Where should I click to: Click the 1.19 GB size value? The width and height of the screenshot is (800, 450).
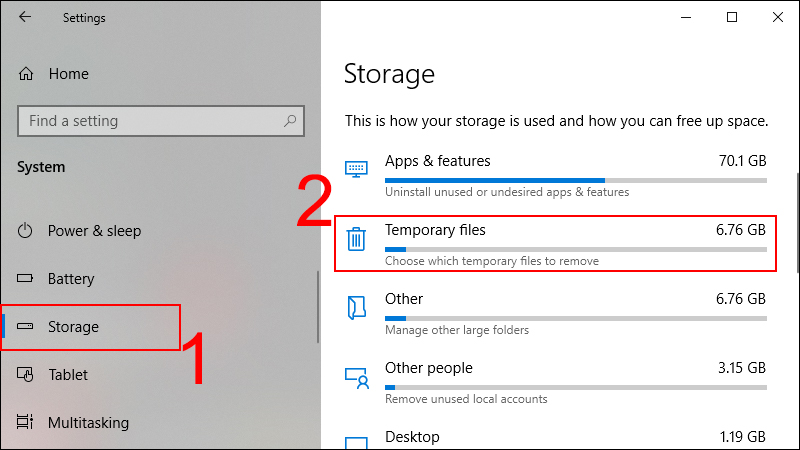(742, 437)
